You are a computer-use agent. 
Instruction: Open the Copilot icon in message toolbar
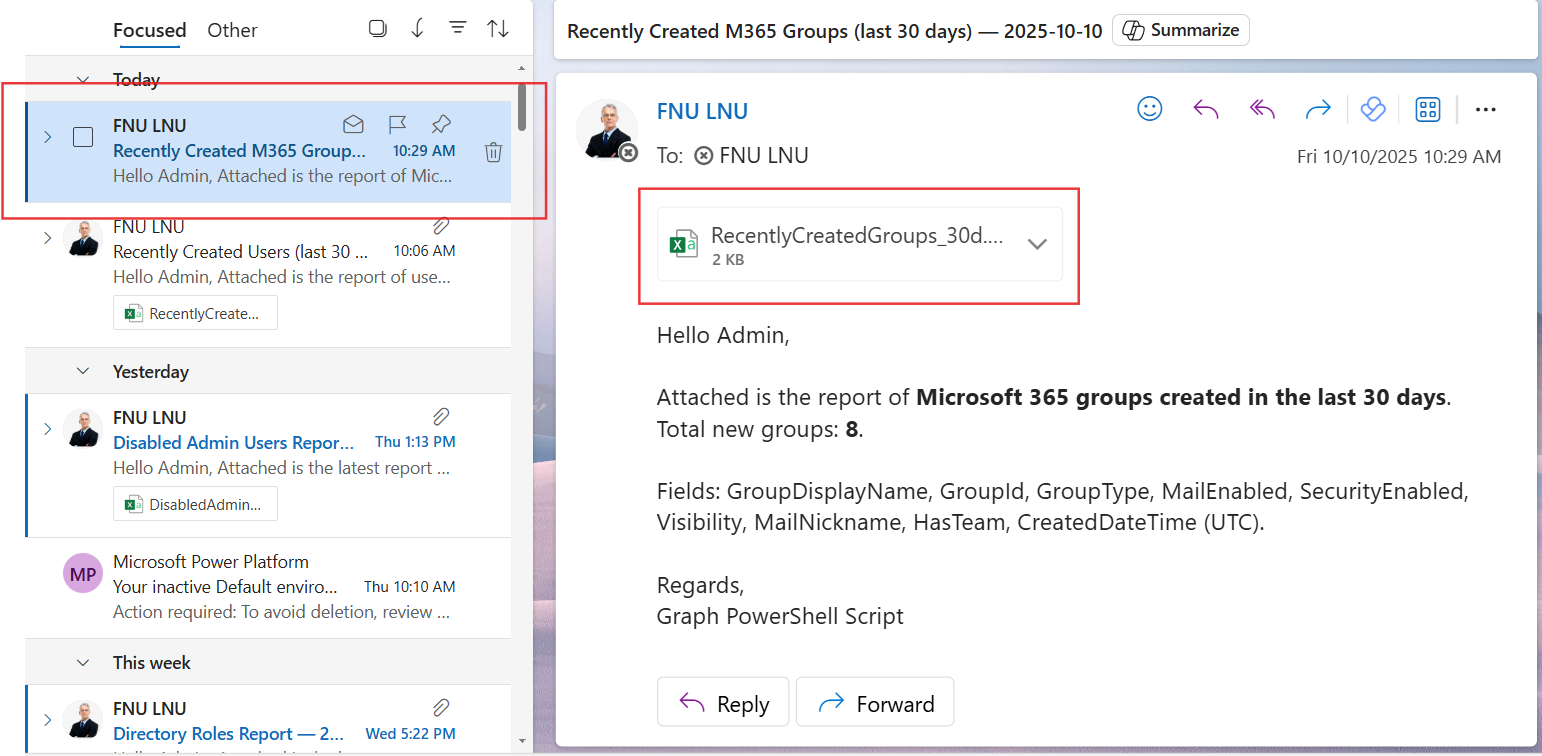[1373, 109]
